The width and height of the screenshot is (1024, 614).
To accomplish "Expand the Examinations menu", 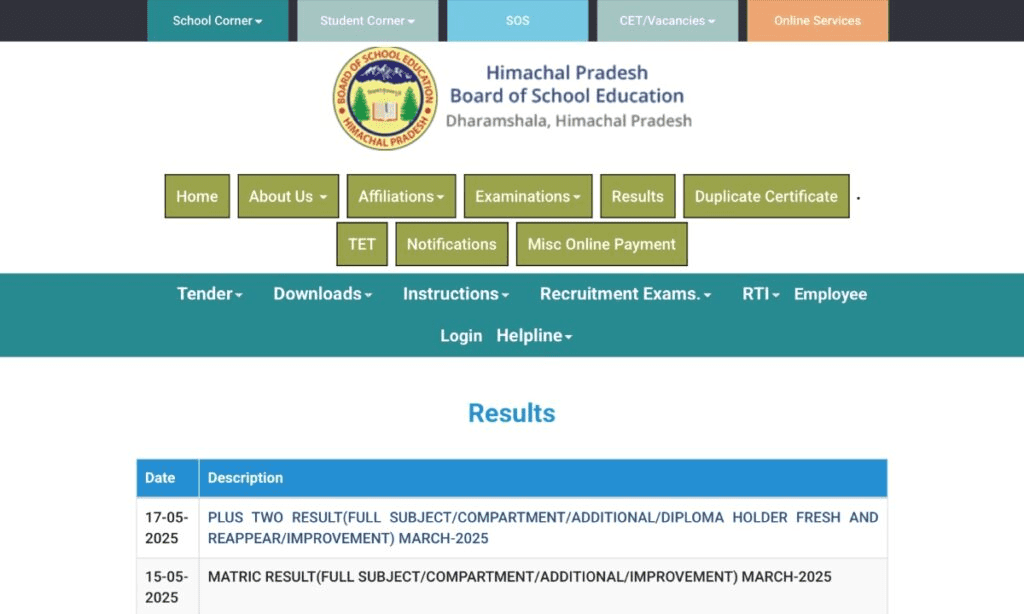I will [528, 196].
